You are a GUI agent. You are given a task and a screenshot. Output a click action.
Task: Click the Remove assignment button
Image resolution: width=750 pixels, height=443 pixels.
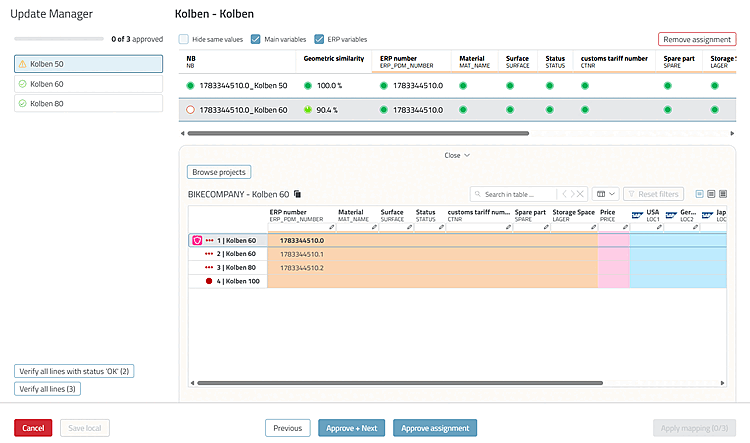(x=697, y=39)
